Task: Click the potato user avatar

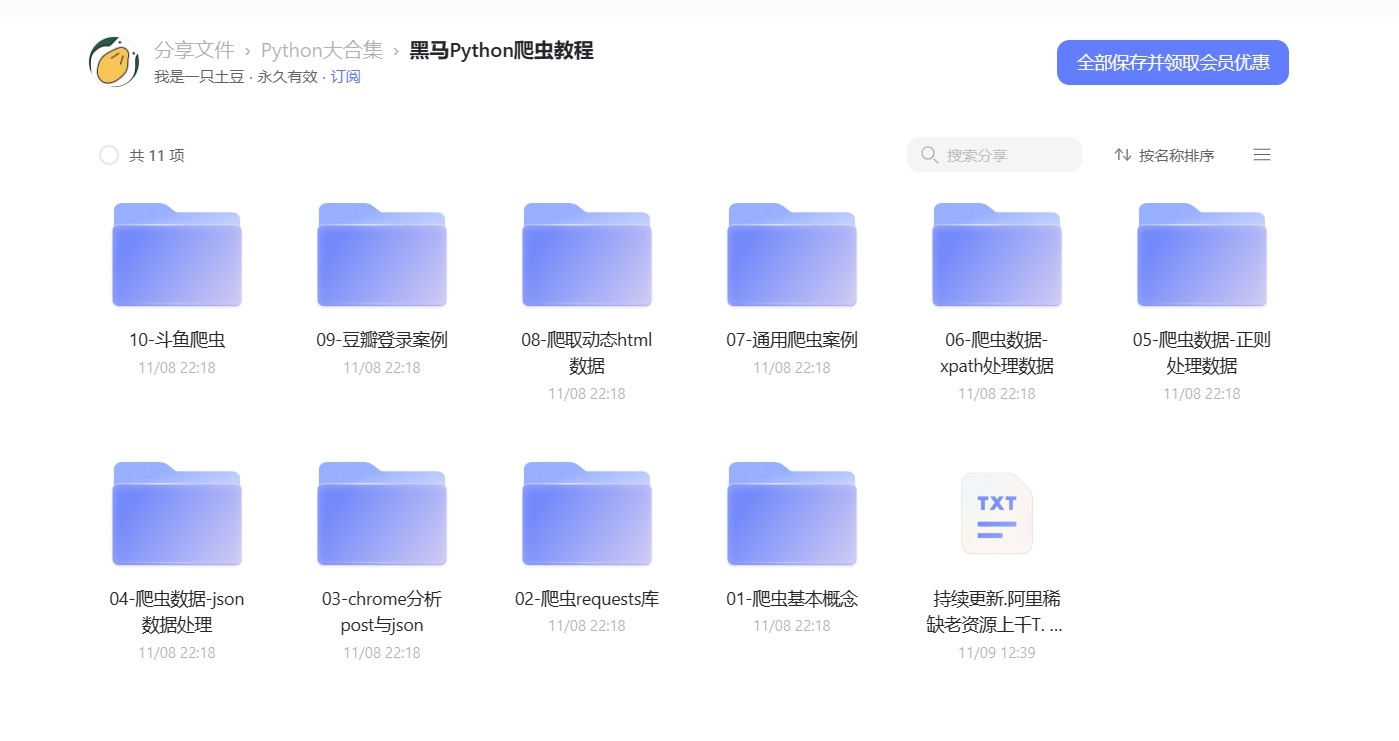Action: pos(114,62)
